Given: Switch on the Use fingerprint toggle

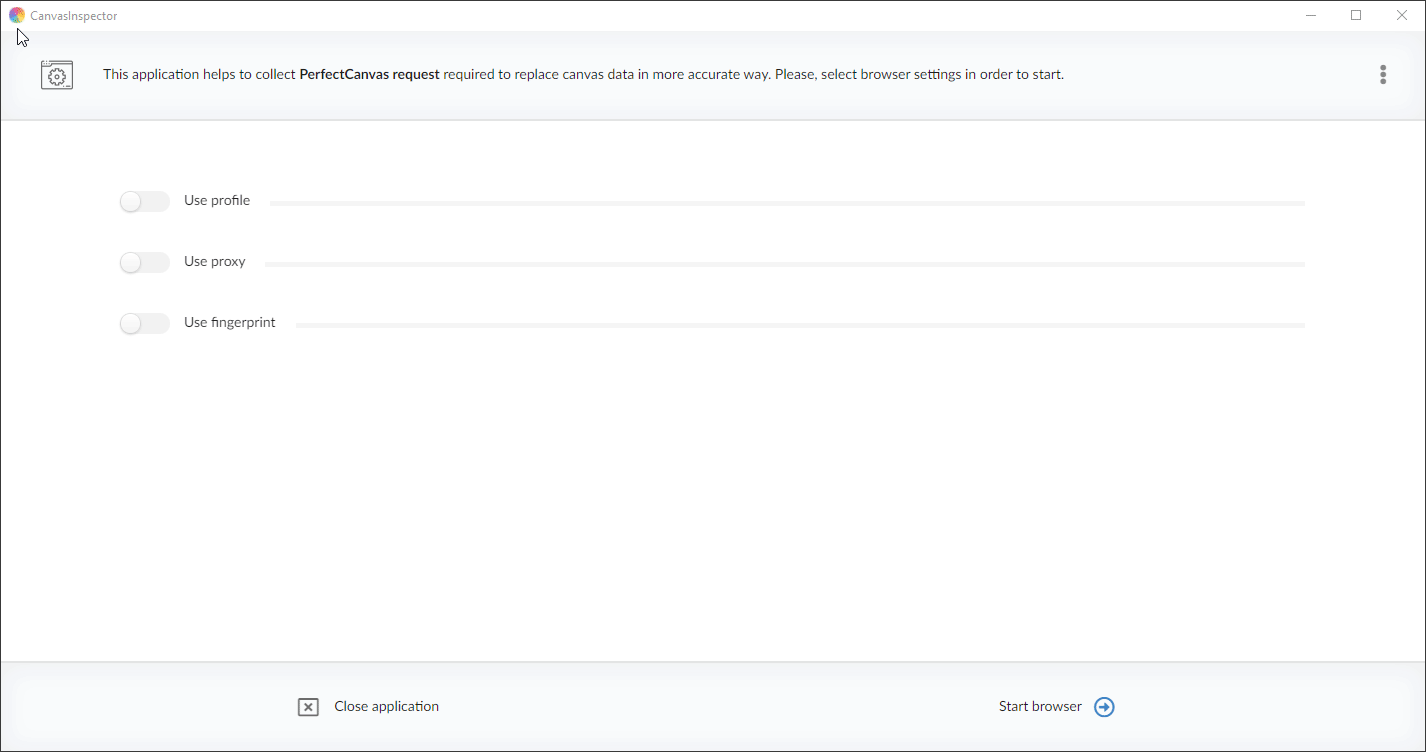Looking at the screenshot, I should click(145, 324).
